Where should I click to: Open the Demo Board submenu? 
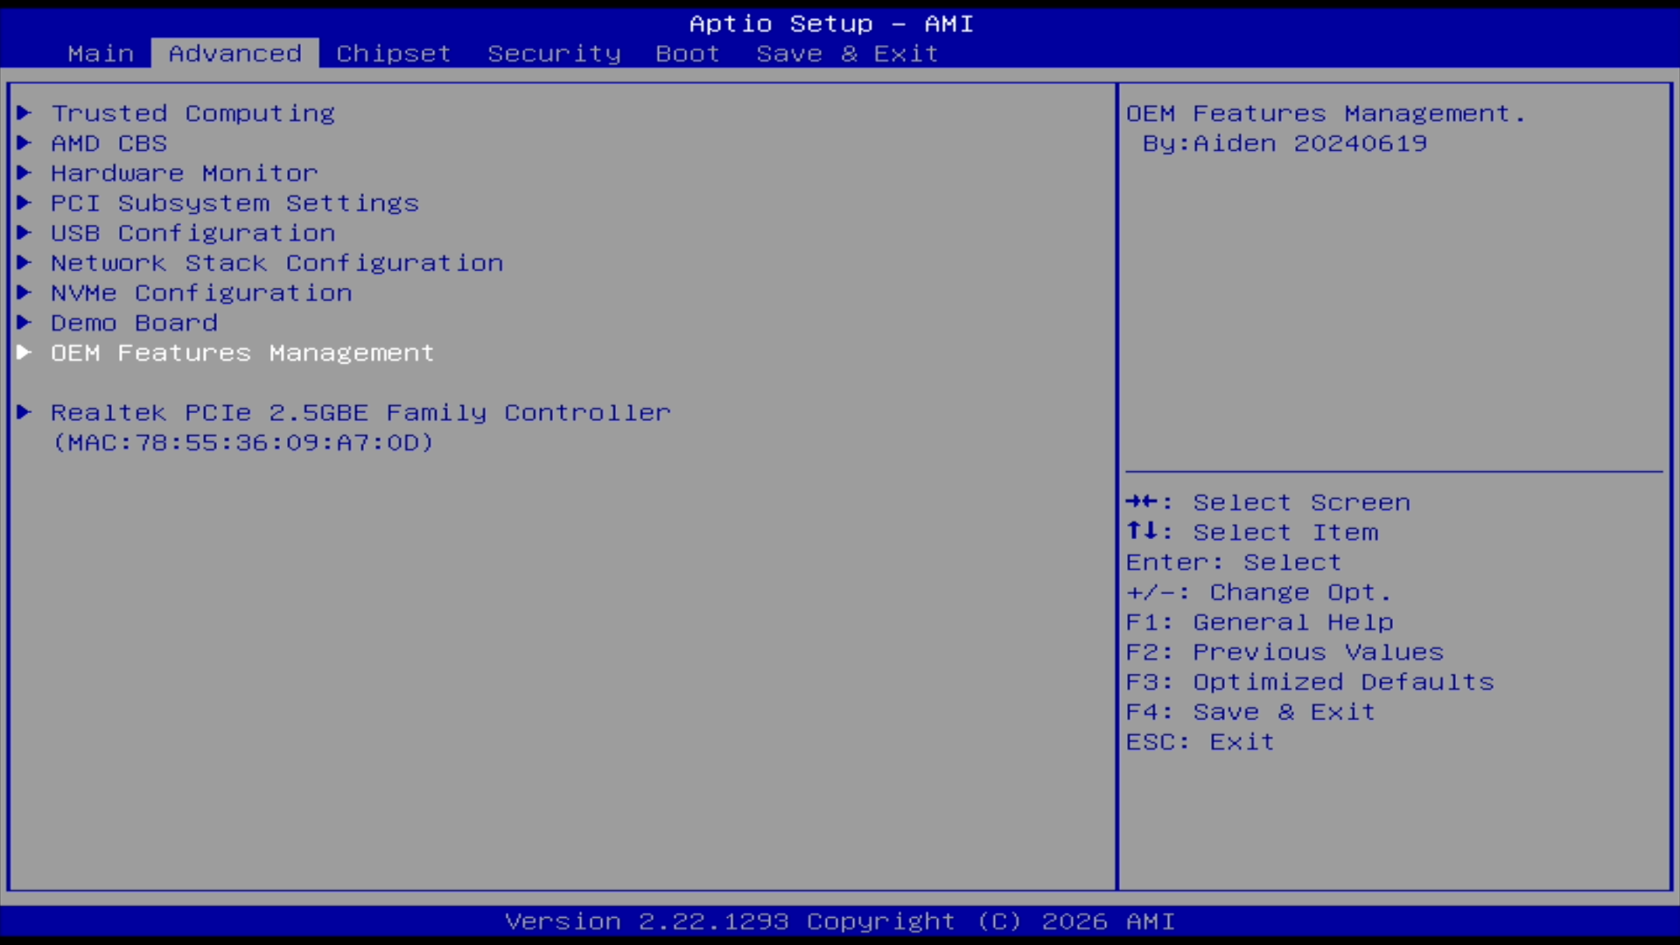tap(134, 323)
